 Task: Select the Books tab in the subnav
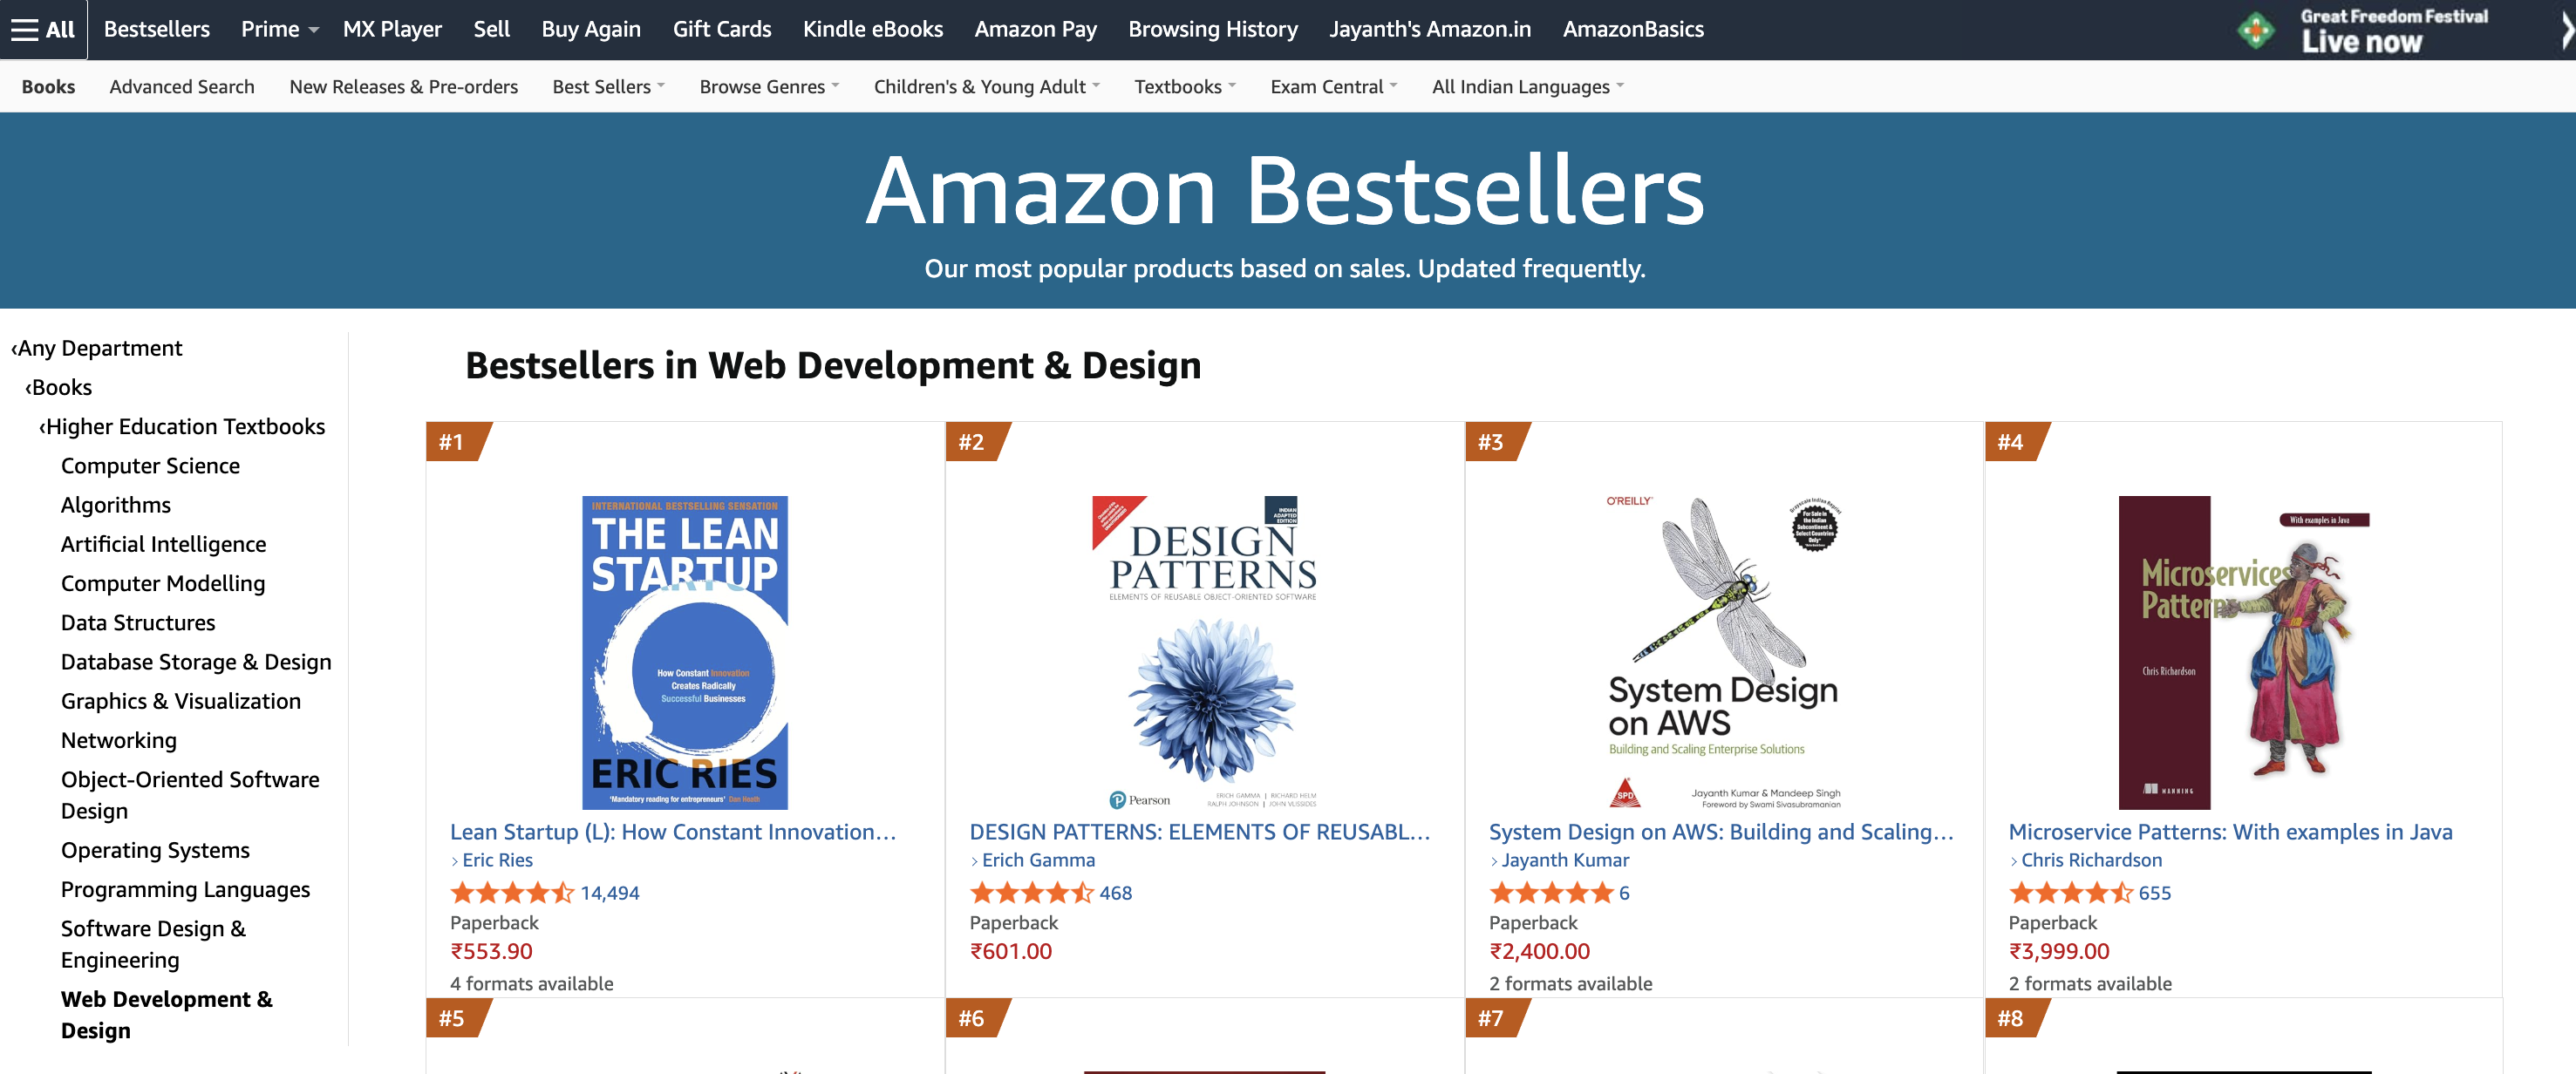48,87
